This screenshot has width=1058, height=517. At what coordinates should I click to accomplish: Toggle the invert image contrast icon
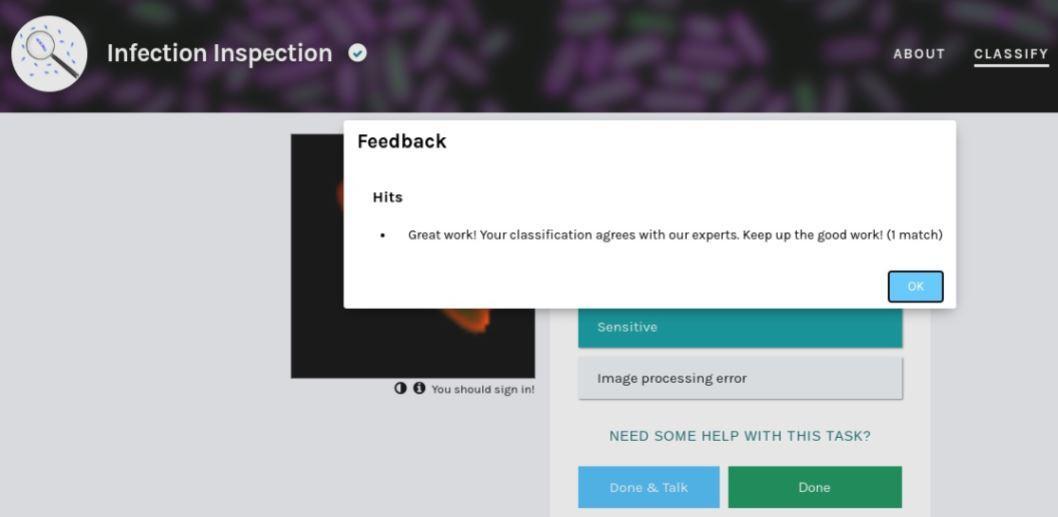point(401,388)
